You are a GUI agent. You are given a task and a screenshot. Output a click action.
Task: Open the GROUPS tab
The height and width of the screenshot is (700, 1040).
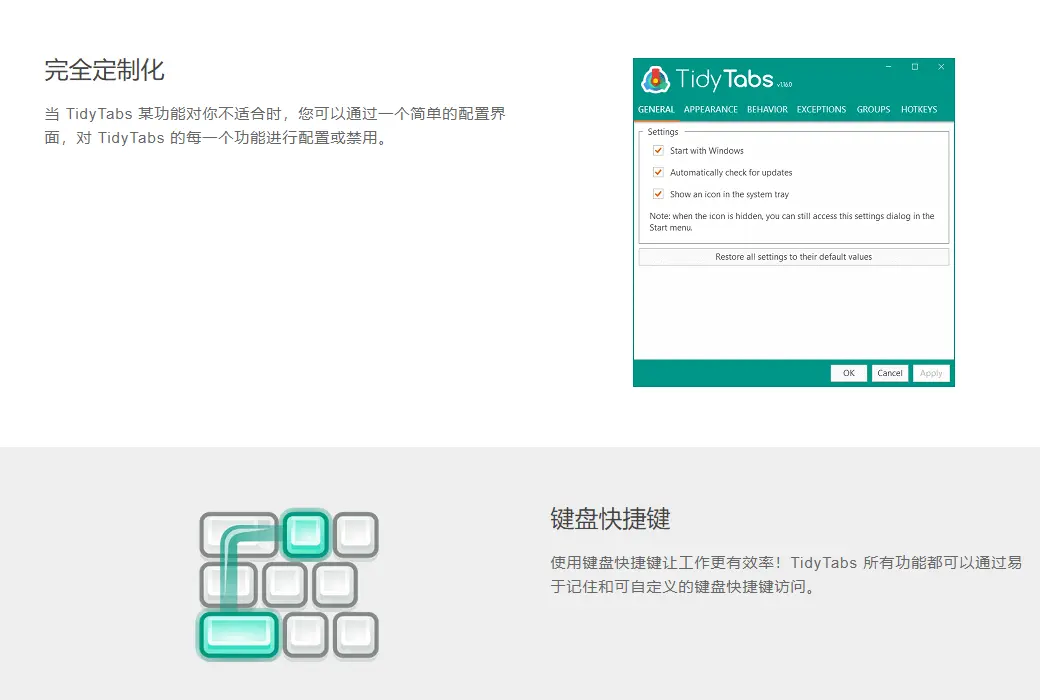click(x=873, y=109)
